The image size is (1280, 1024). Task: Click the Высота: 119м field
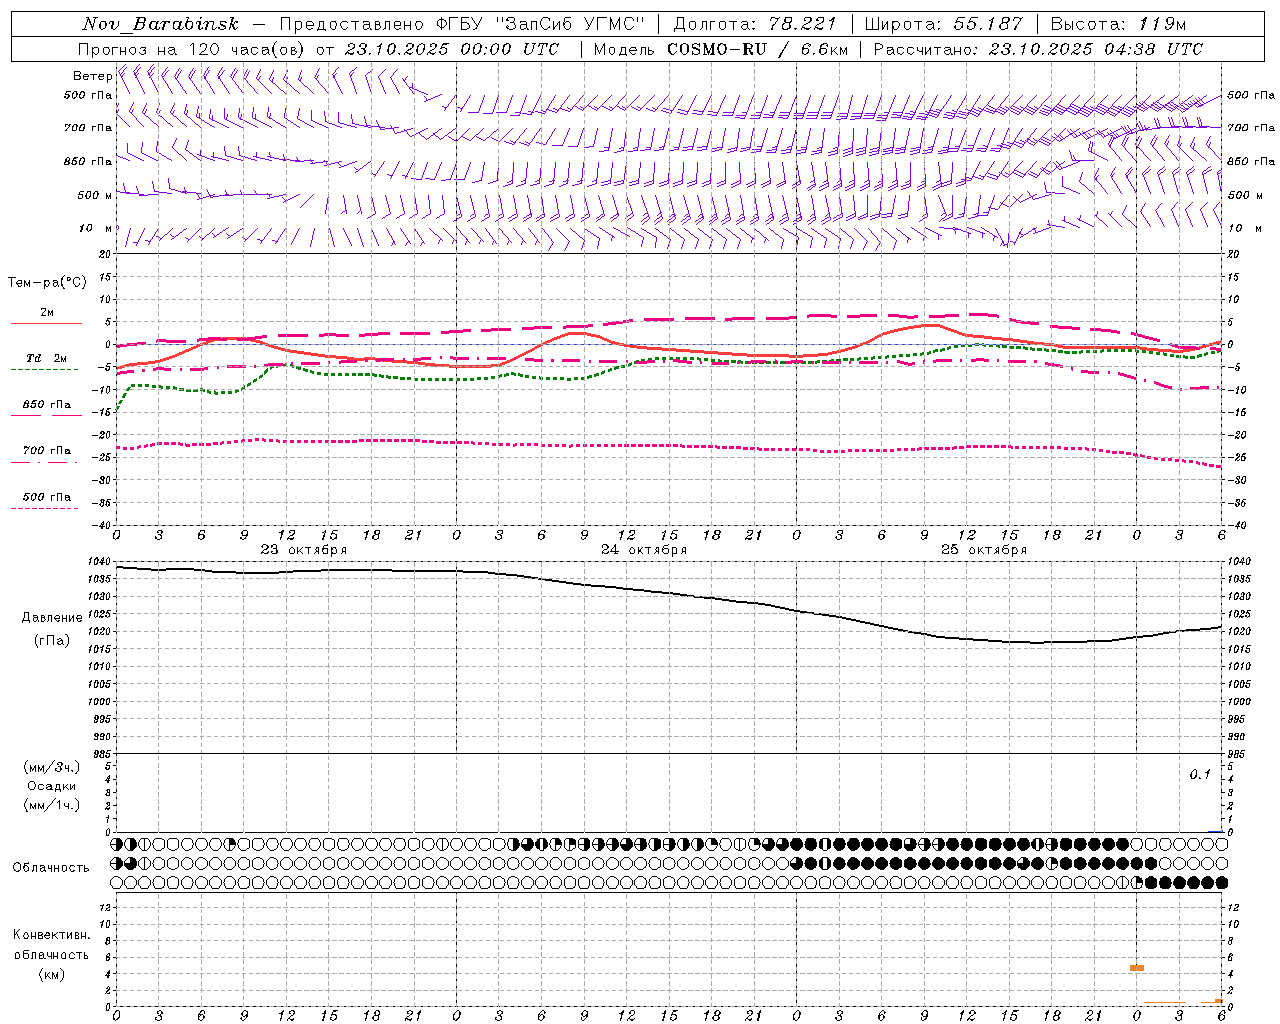point(1119,24)
